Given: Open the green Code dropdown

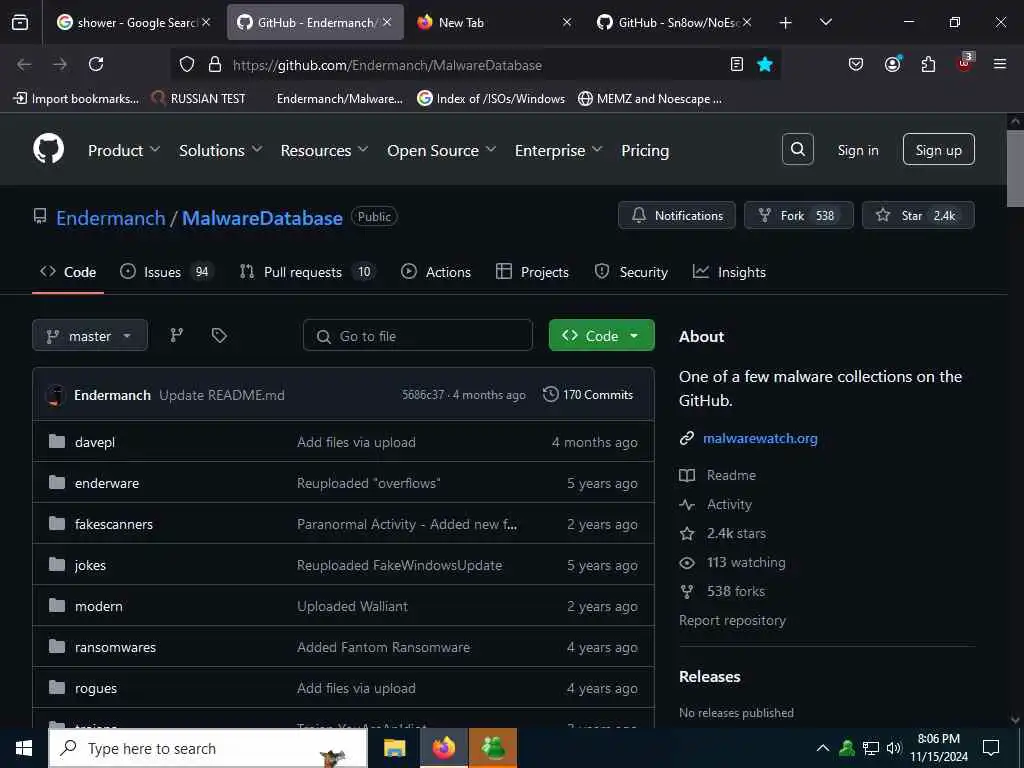Looking at the screenshot, I should (x=601, y=336).
